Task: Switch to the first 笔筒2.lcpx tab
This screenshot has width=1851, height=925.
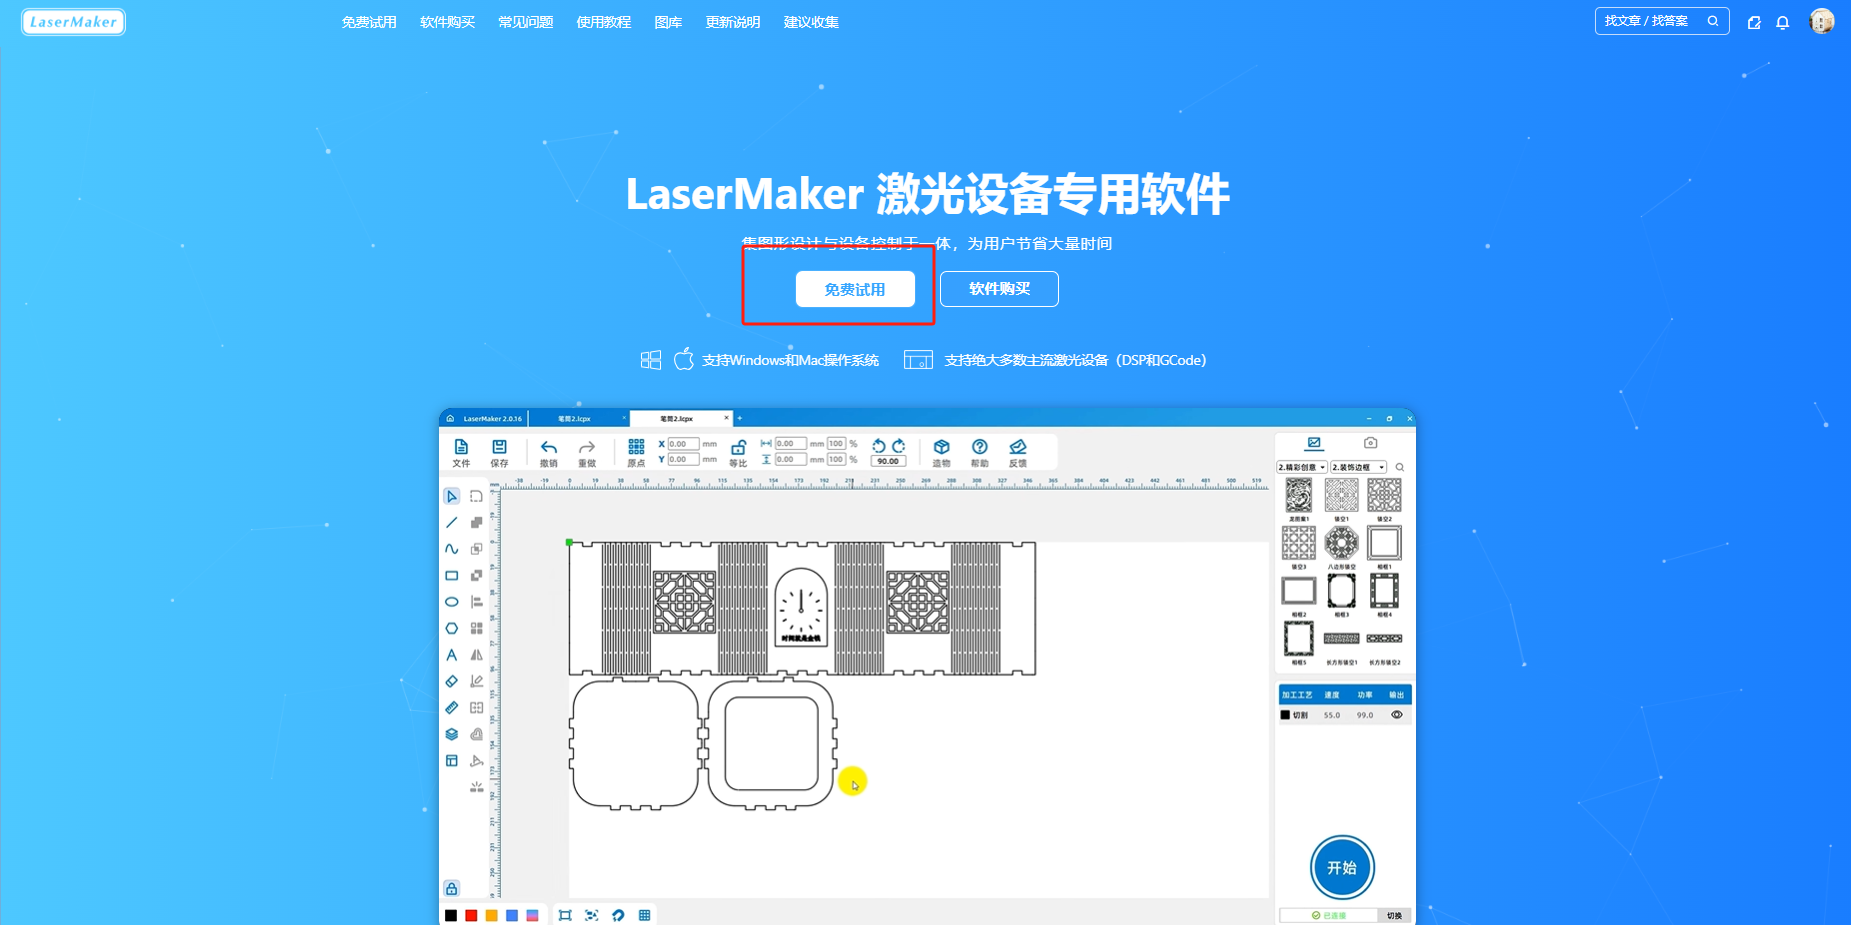Action: click(x=575, y=418)
